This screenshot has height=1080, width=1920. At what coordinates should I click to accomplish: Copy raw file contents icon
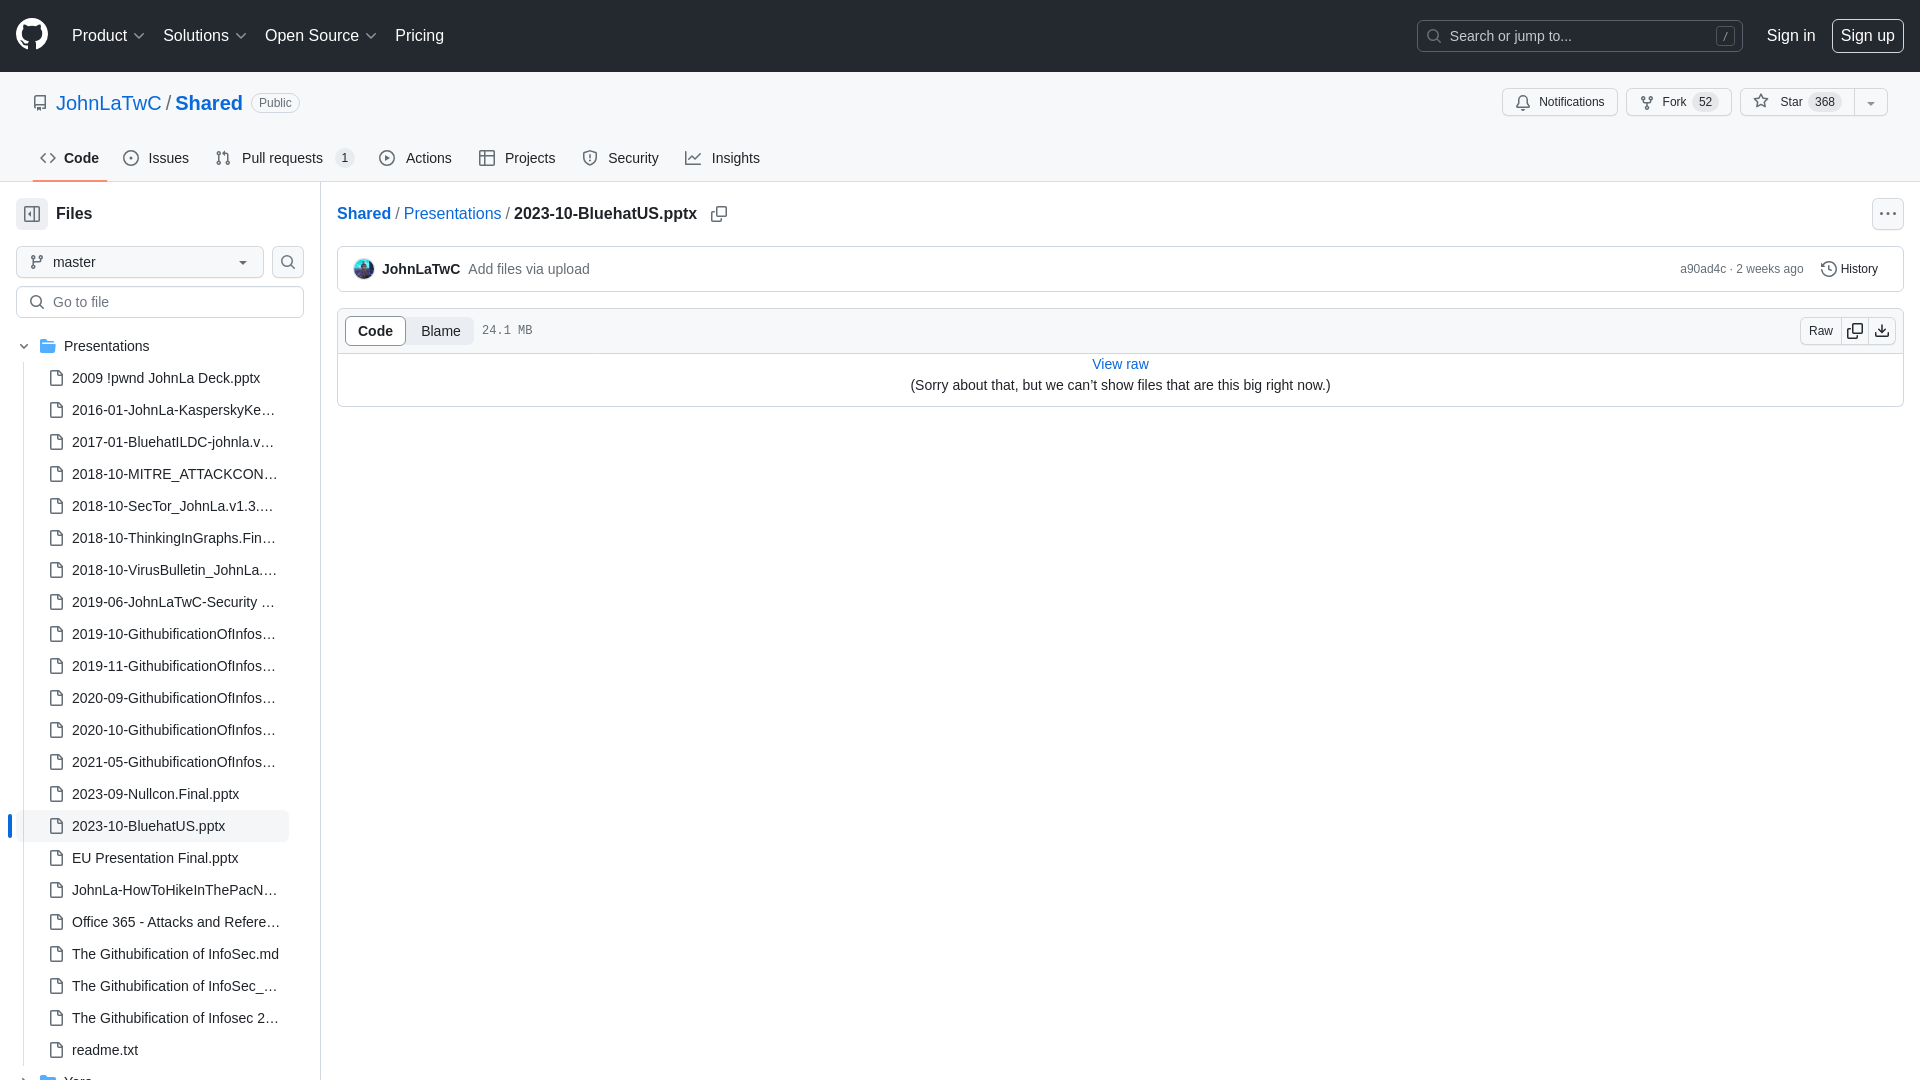pos(1855,331)
